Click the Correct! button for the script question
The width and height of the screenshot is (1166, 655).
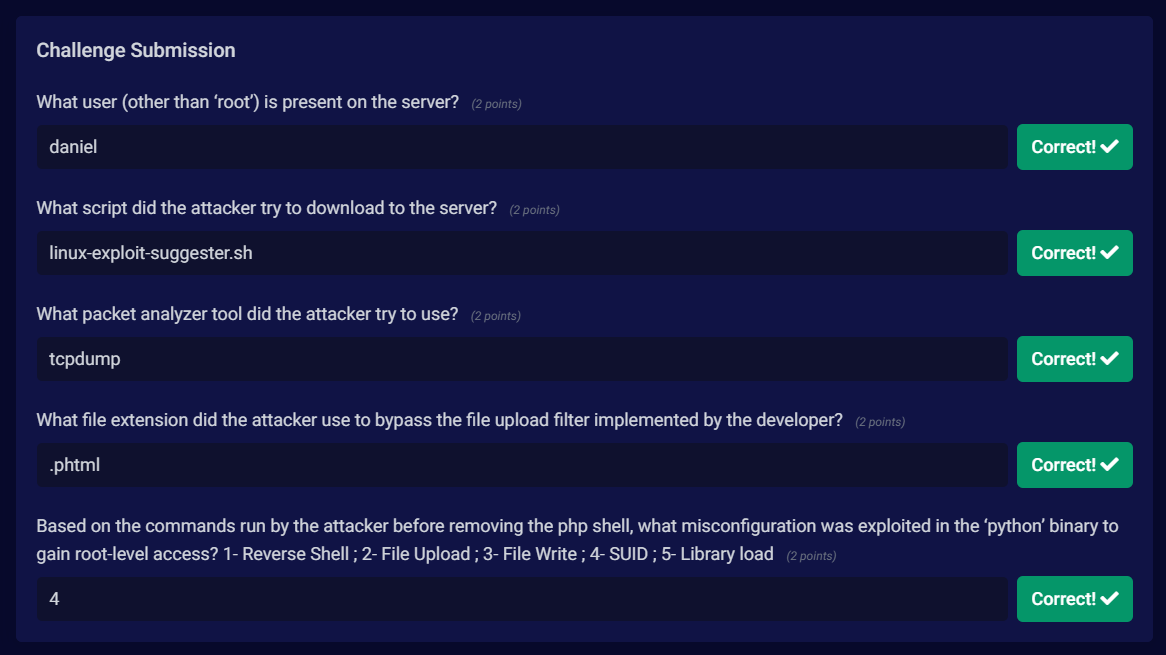click(1075, 253)
